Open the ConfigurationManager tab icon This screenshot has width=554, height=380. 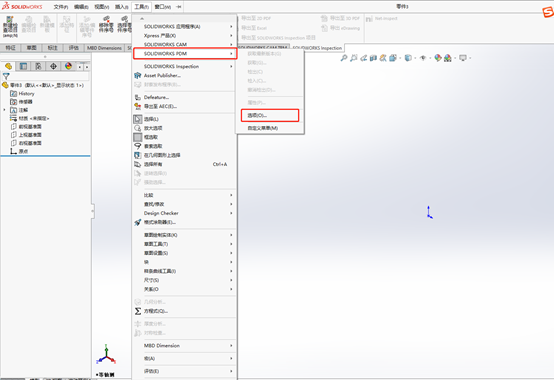point(38,66)
